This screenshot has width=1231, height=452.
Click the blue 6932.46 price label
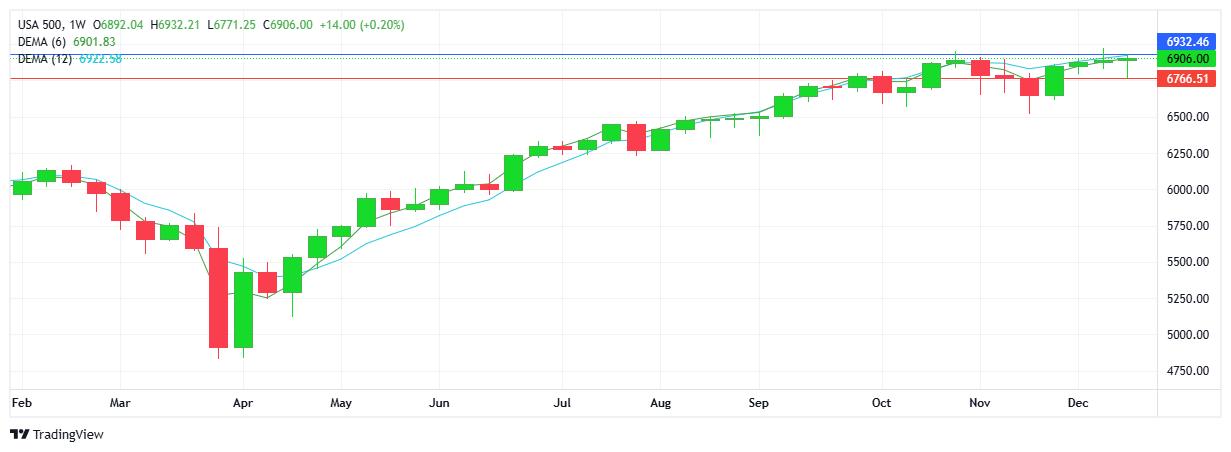click(x=1187, y=42)
